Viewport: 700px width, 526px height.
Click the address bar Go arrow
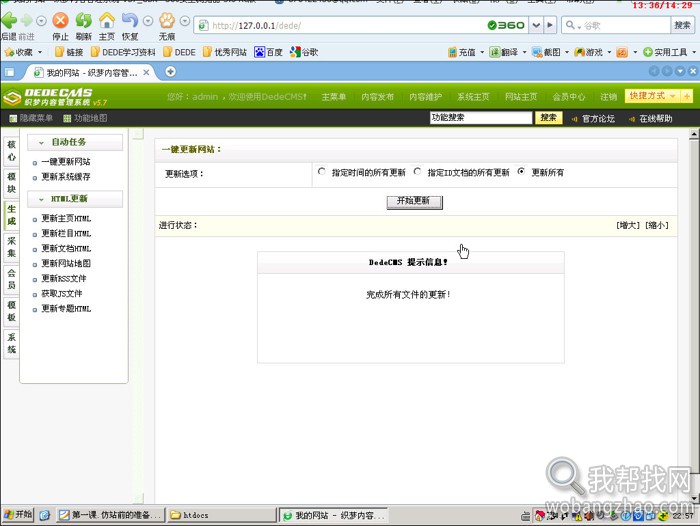pos(550,25)
